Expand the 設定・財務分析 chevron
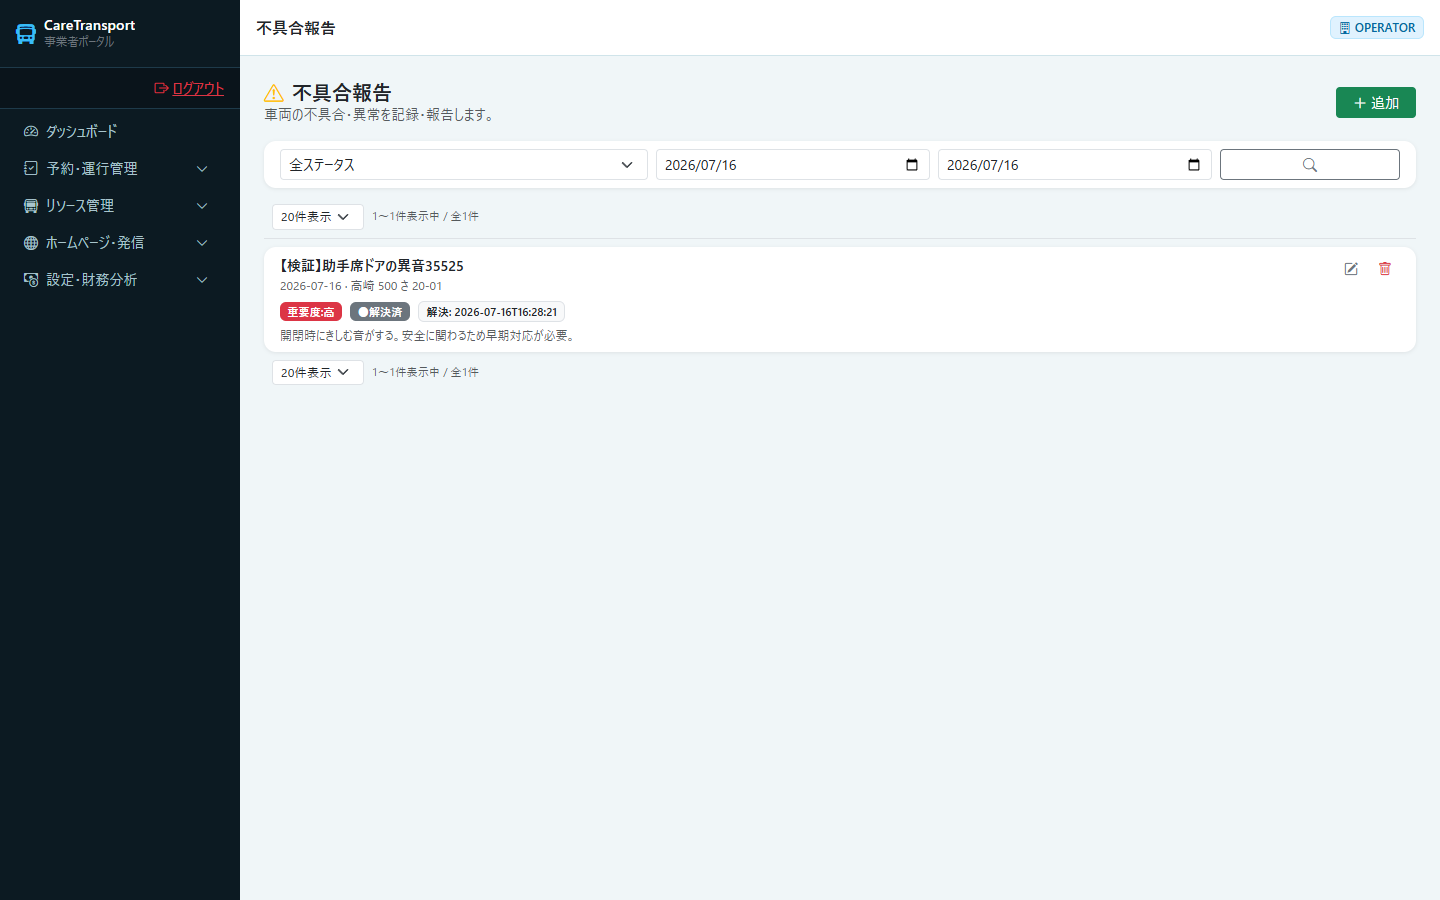This screenshot has width=1440, height=900. [x=202, y=280]
